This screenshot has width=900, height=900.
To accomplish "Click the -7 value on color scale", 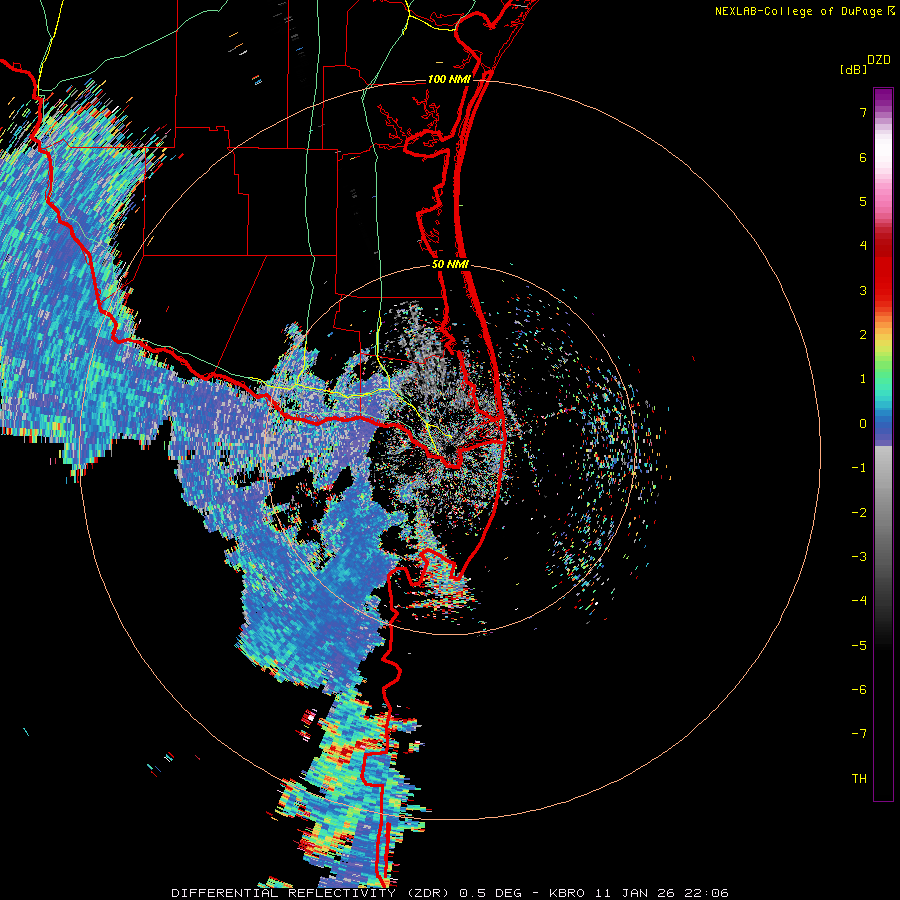I will point(859,734).
